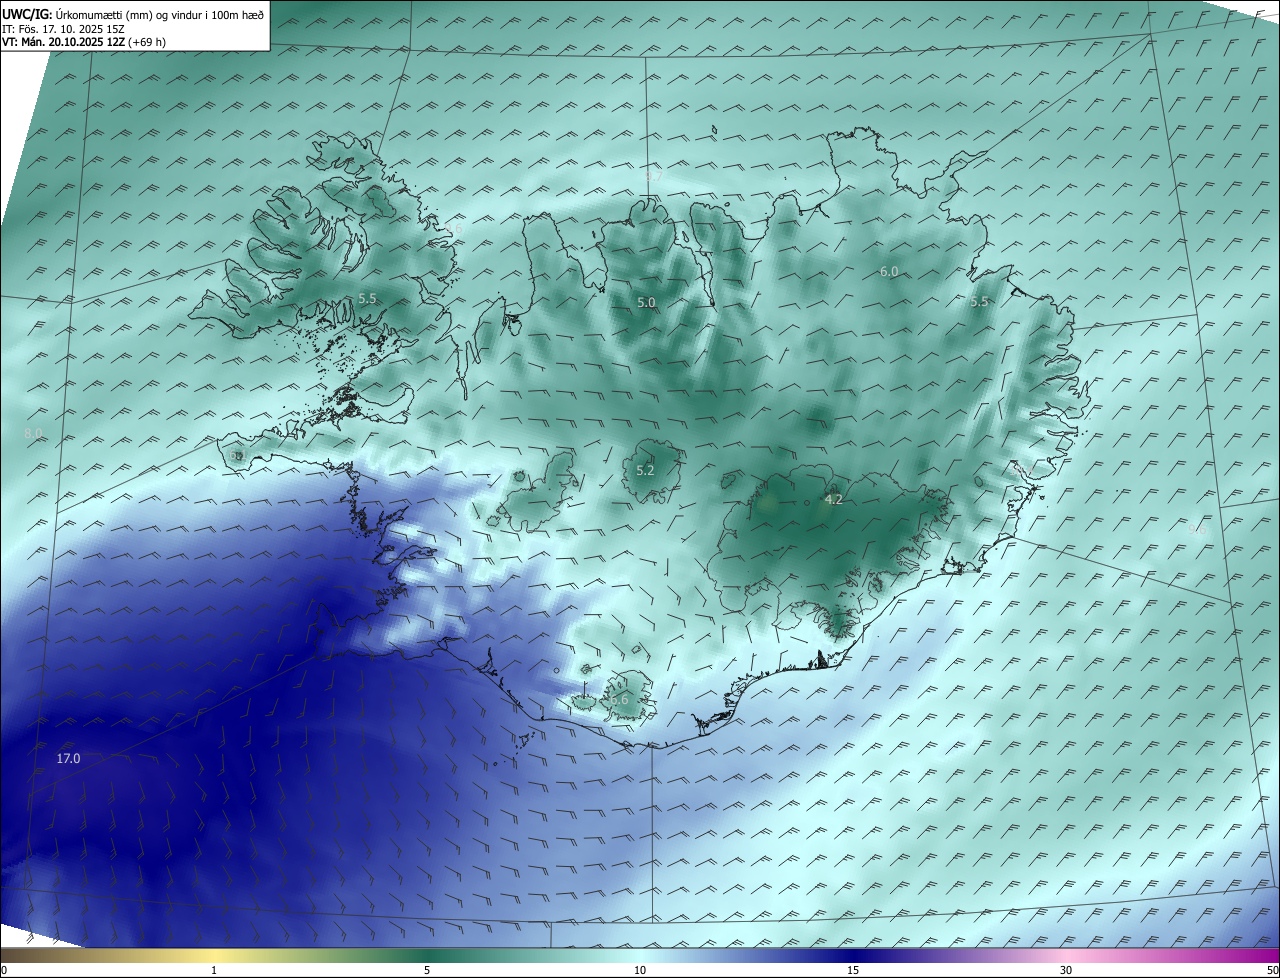Image resolution: width=1280 pixels, height=978 pixels.
Task: Click the 17.0 value over the southwest ocean
Action: pyautogui.click(x=68, y=759)
